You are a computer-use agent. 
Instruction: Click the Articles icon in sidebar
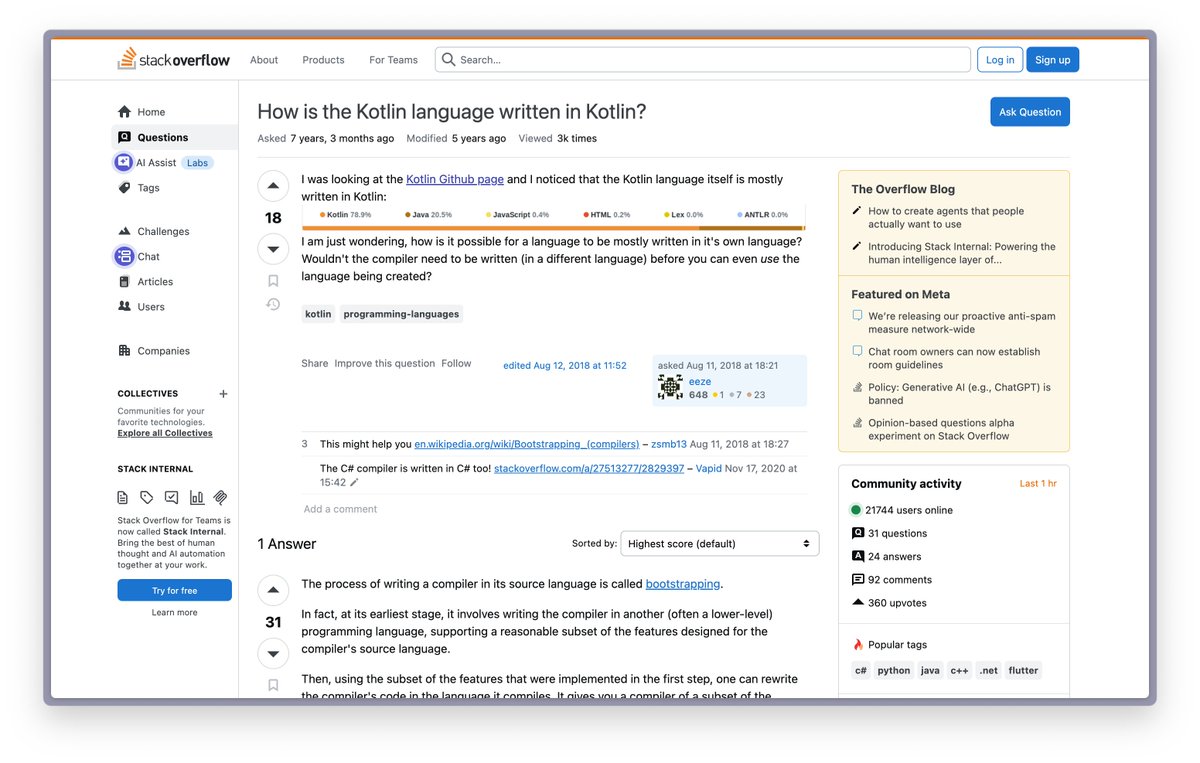pos(124,282)
